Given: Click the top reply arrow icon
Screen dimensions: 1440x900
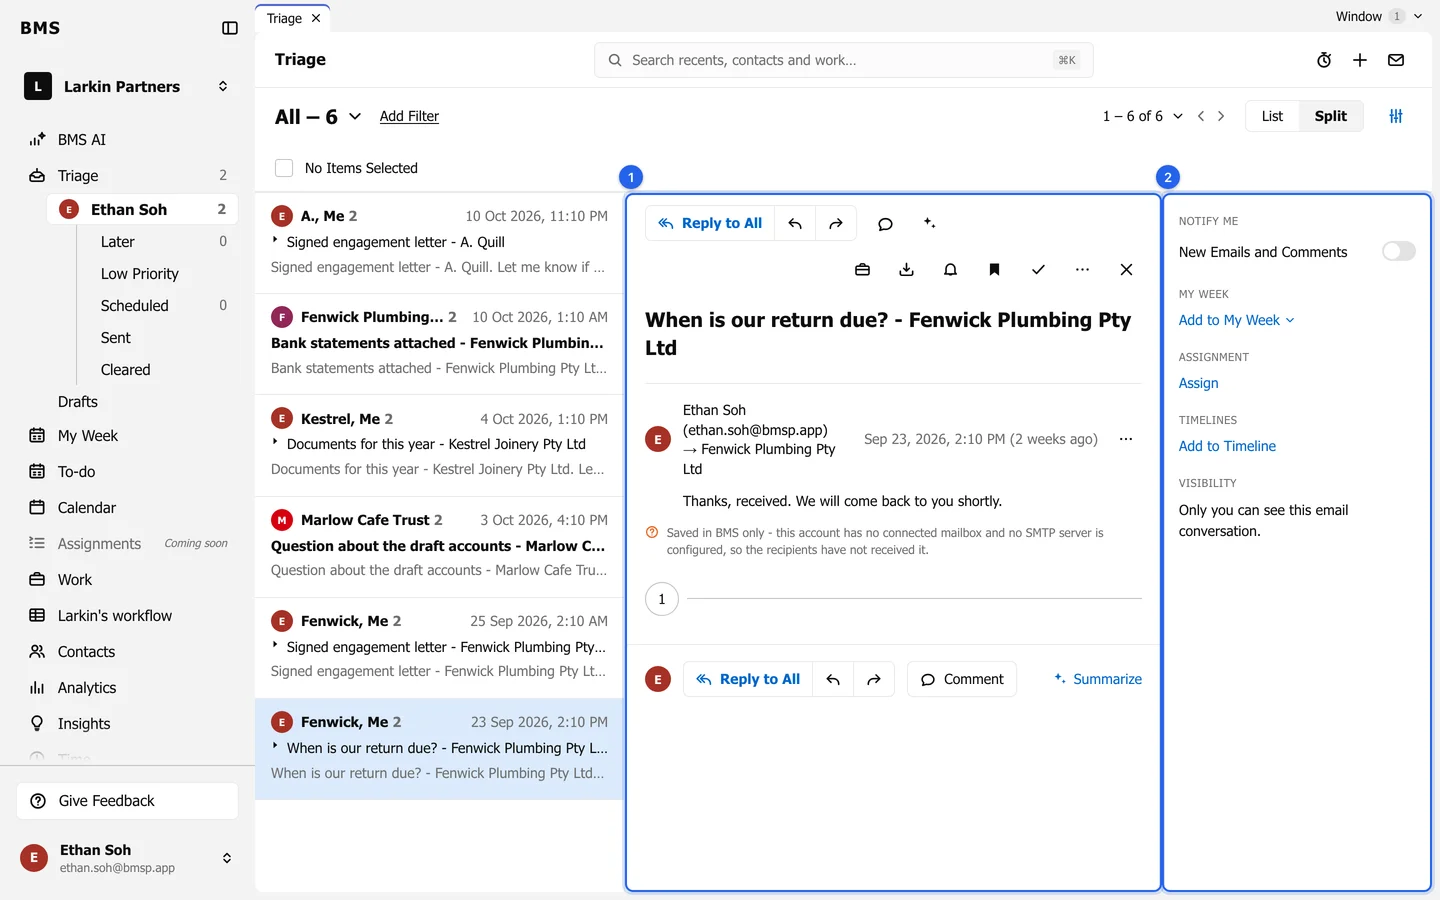Looking at the screenshot, I should [x=795, y=224].
